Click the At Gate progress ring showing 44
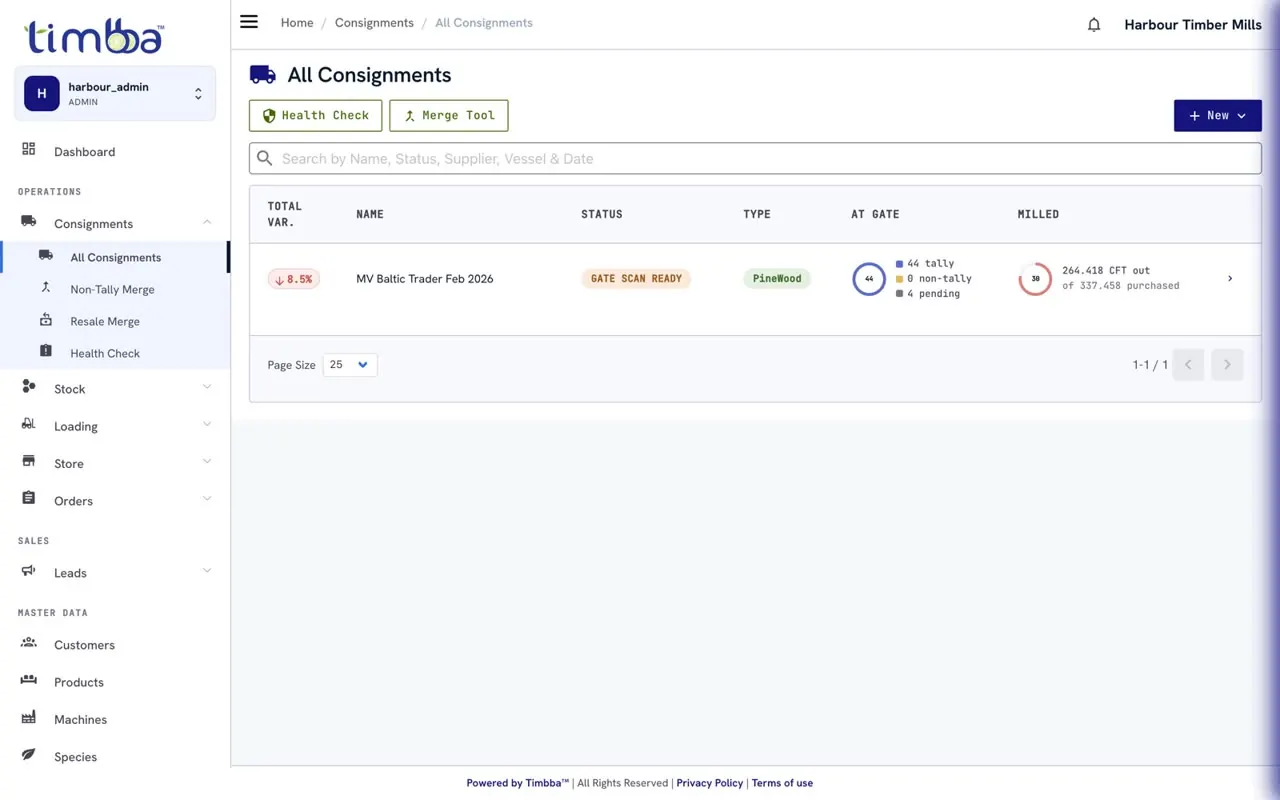This screenshot has height=800, width=1280. (x=869, y=279)
